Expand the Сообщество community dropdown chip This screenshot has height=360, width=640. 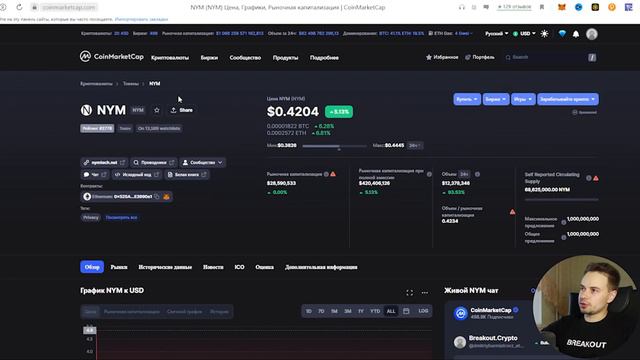click(x=203, y=162)
